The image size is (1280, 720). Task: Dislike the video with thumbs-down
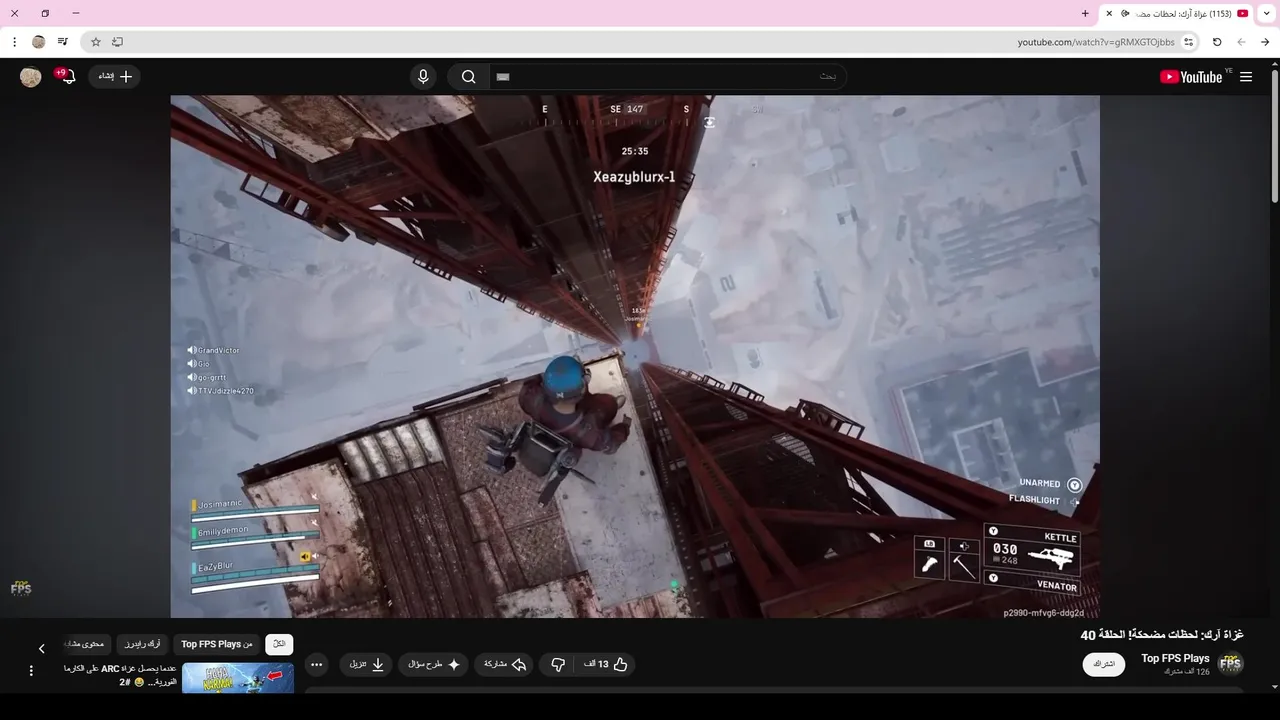558,664
